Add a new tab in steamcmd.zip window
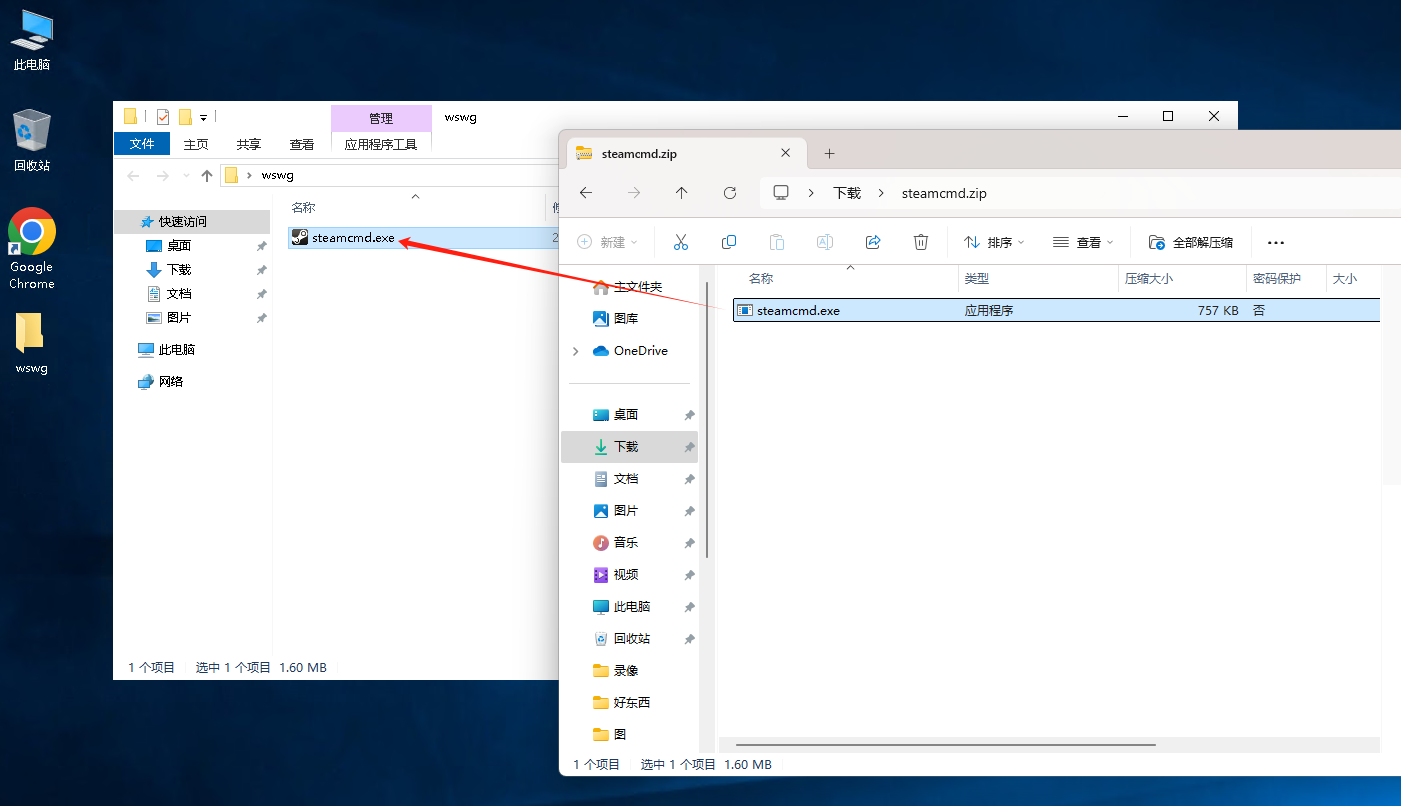 tap(829, 154)
